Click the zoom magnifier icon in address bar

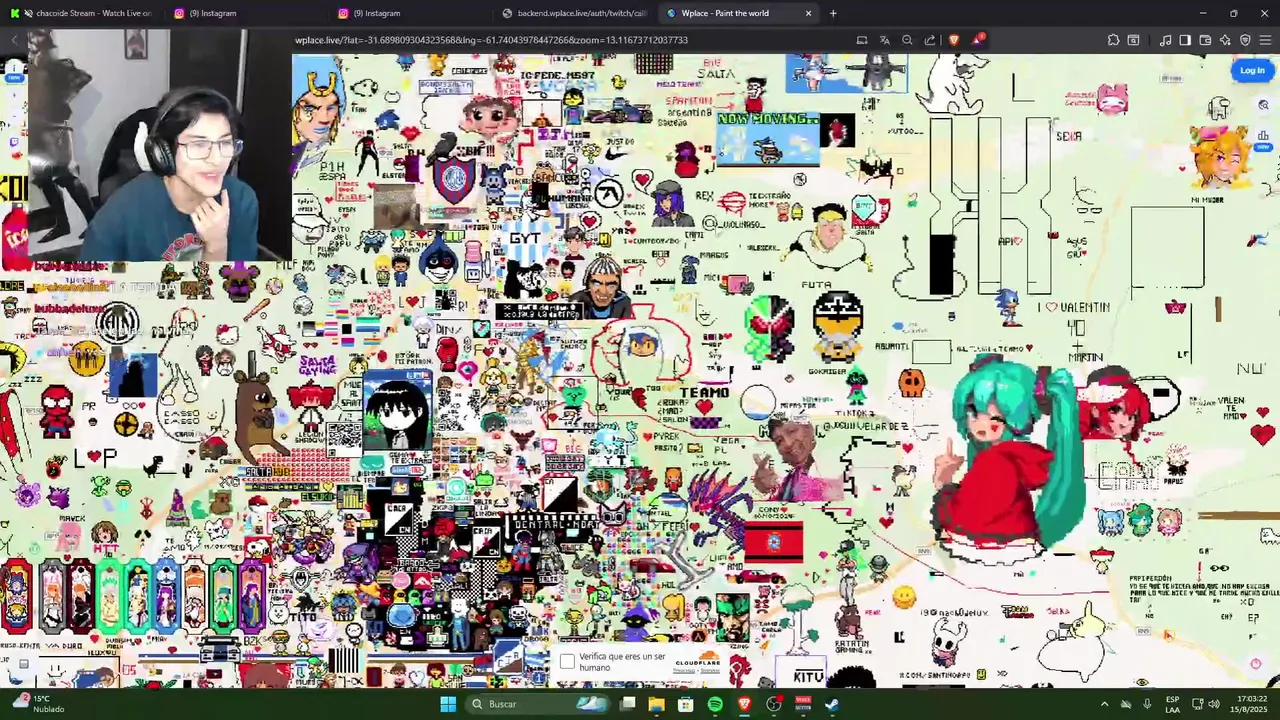[x=907, y=40]
